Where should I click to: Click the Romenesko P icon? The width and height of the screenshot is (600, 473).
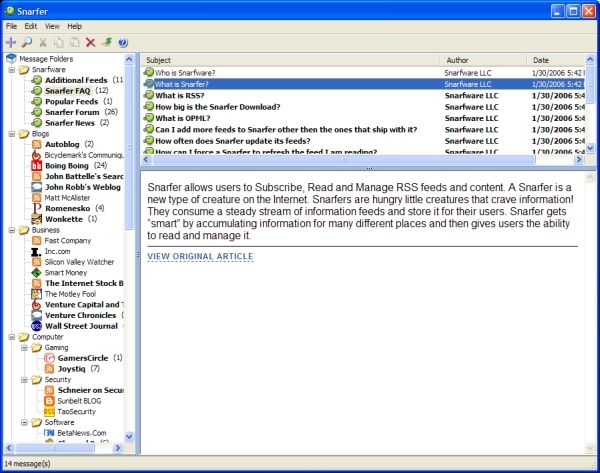click(37, 208)
